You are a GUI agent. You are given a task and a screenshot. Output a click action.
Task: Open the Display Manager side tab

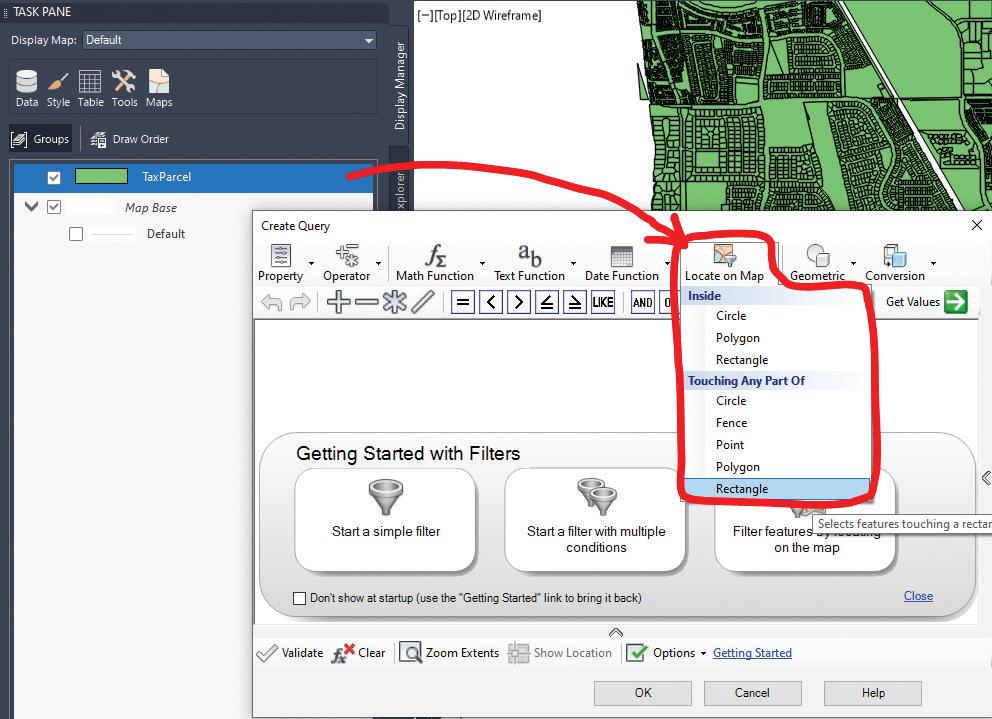399,85
